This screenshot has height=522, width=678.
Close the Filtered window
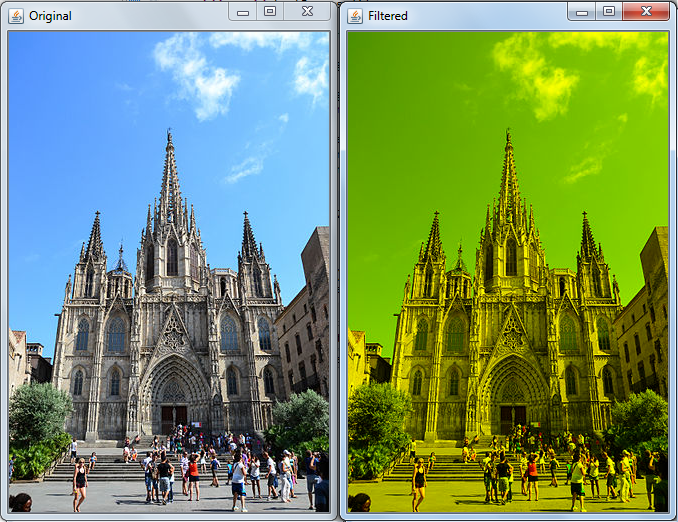646,12
